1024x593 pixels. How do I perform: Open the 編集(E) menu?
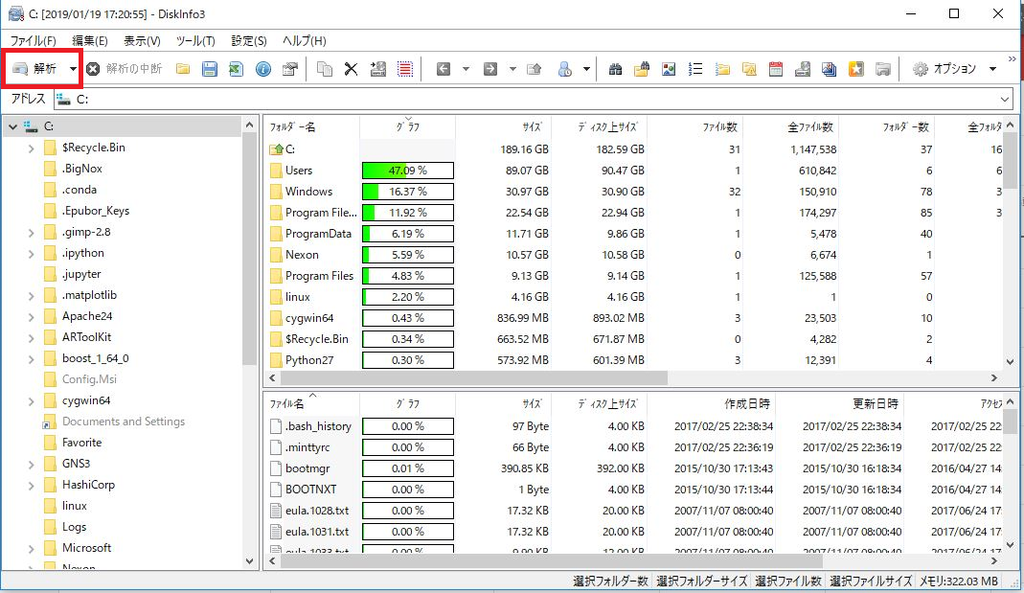coord(89,40)
